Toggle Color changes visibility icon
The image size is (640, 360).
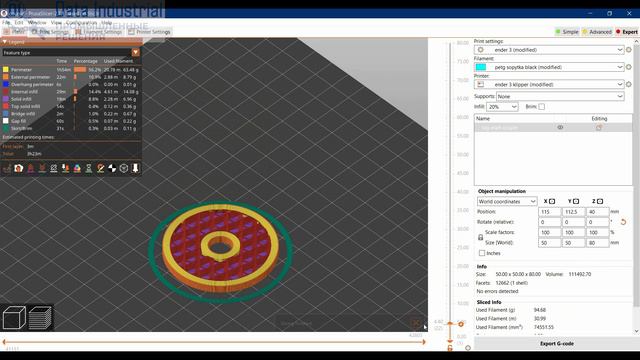pos(77,168)
